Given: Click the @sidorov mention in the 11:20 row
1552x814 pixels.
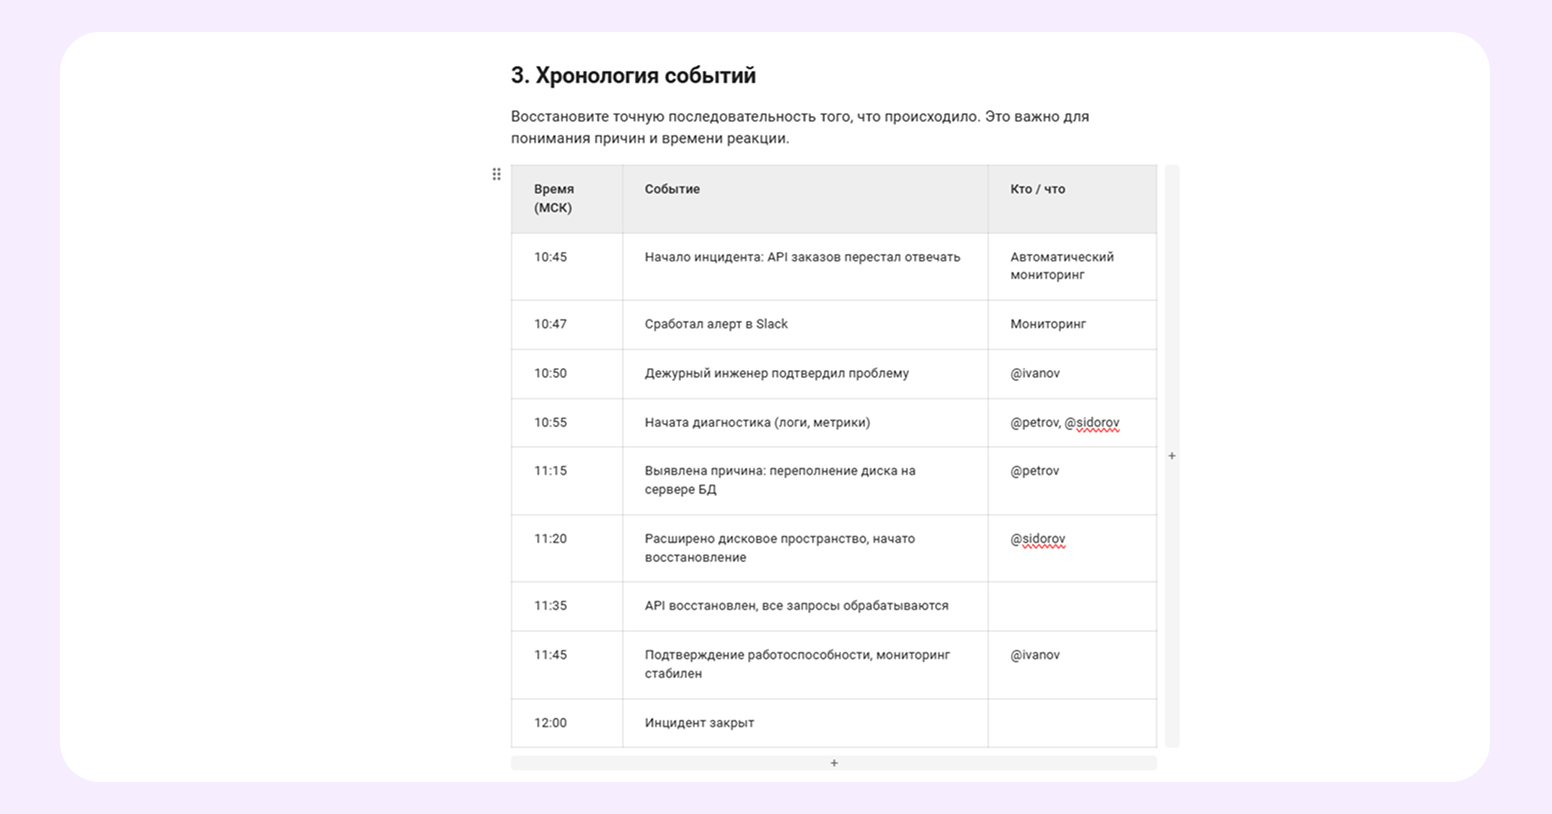Looking at the screenshot, I should tap(1038, 539).
